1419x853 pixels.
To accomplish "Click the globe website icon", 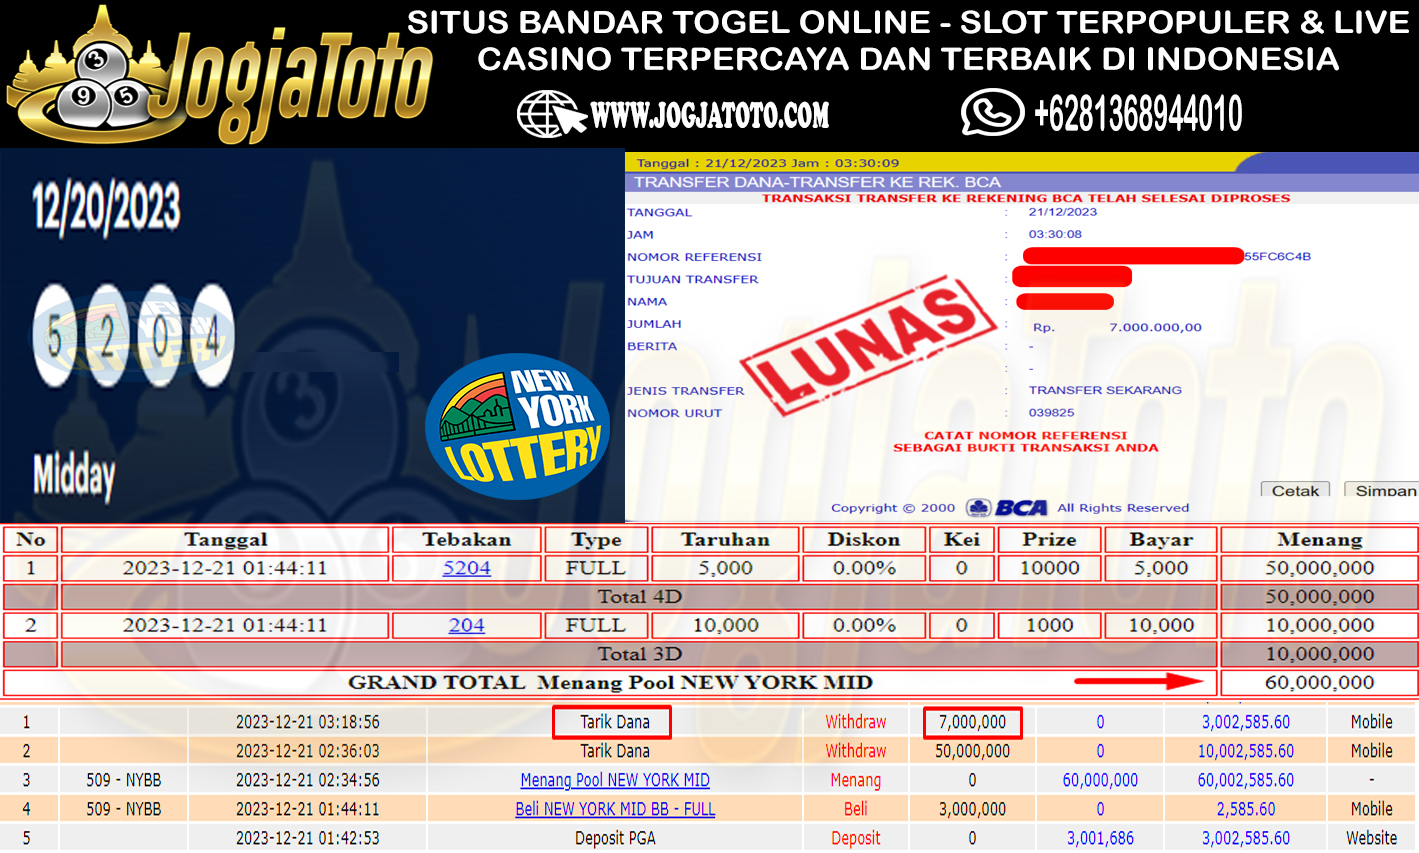I will [551, 114].
